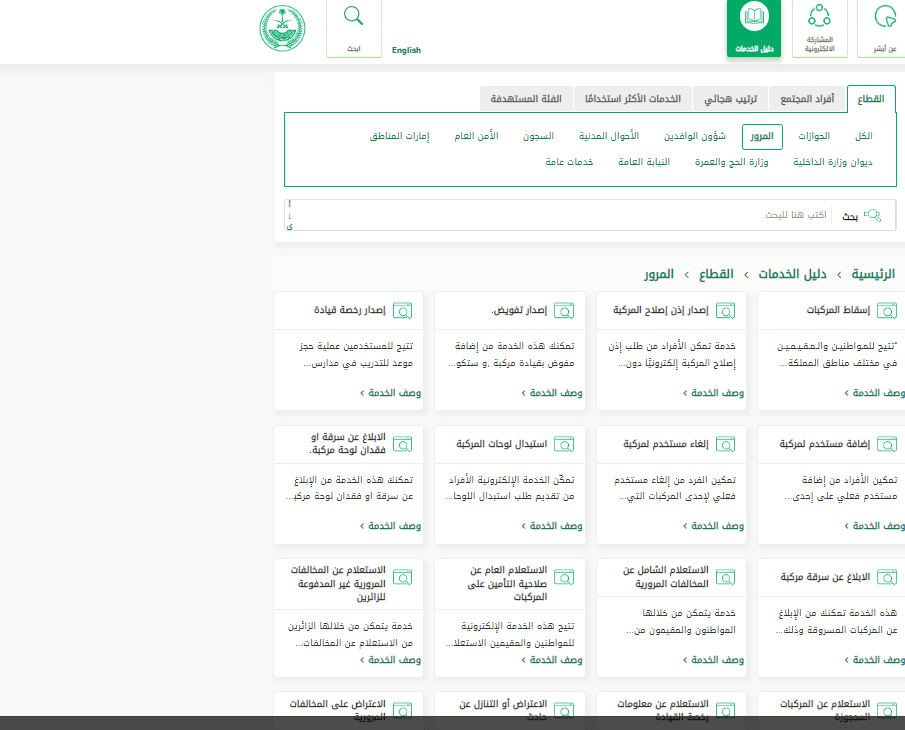Viewport: 905px width, 730px height.
Task: Click icon of إلغاء مستخدم لمركبة card
Action: pyautogui.click(x=726, y=444)
